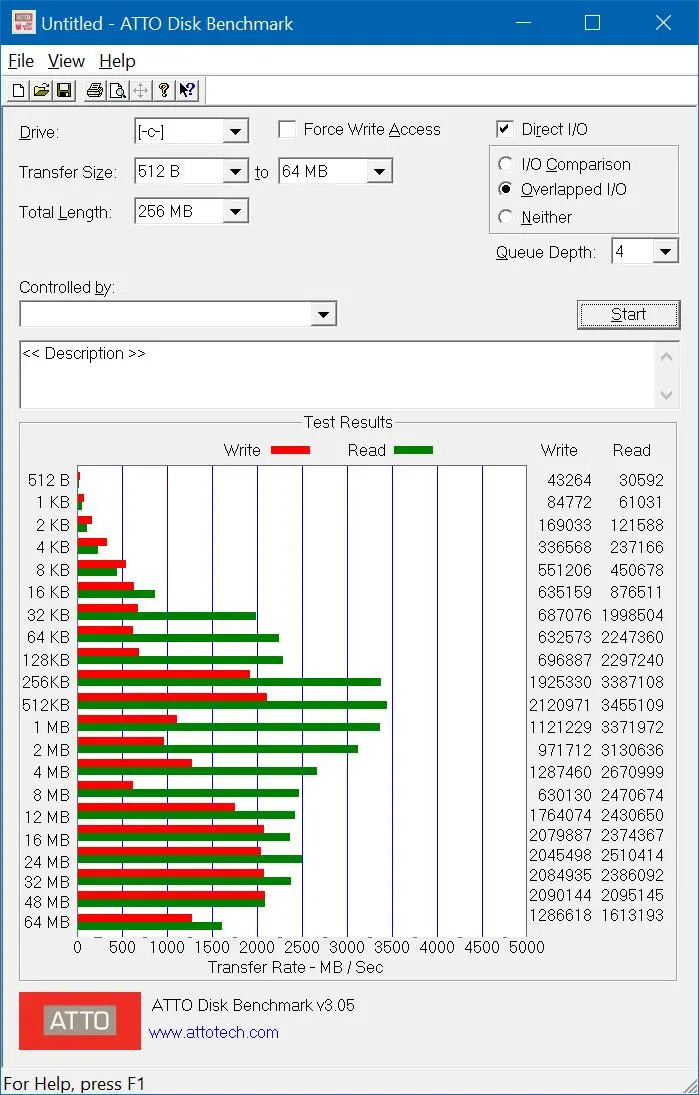
Task: Click the Print Preview toolbar icon
Action: coord(117,90)
